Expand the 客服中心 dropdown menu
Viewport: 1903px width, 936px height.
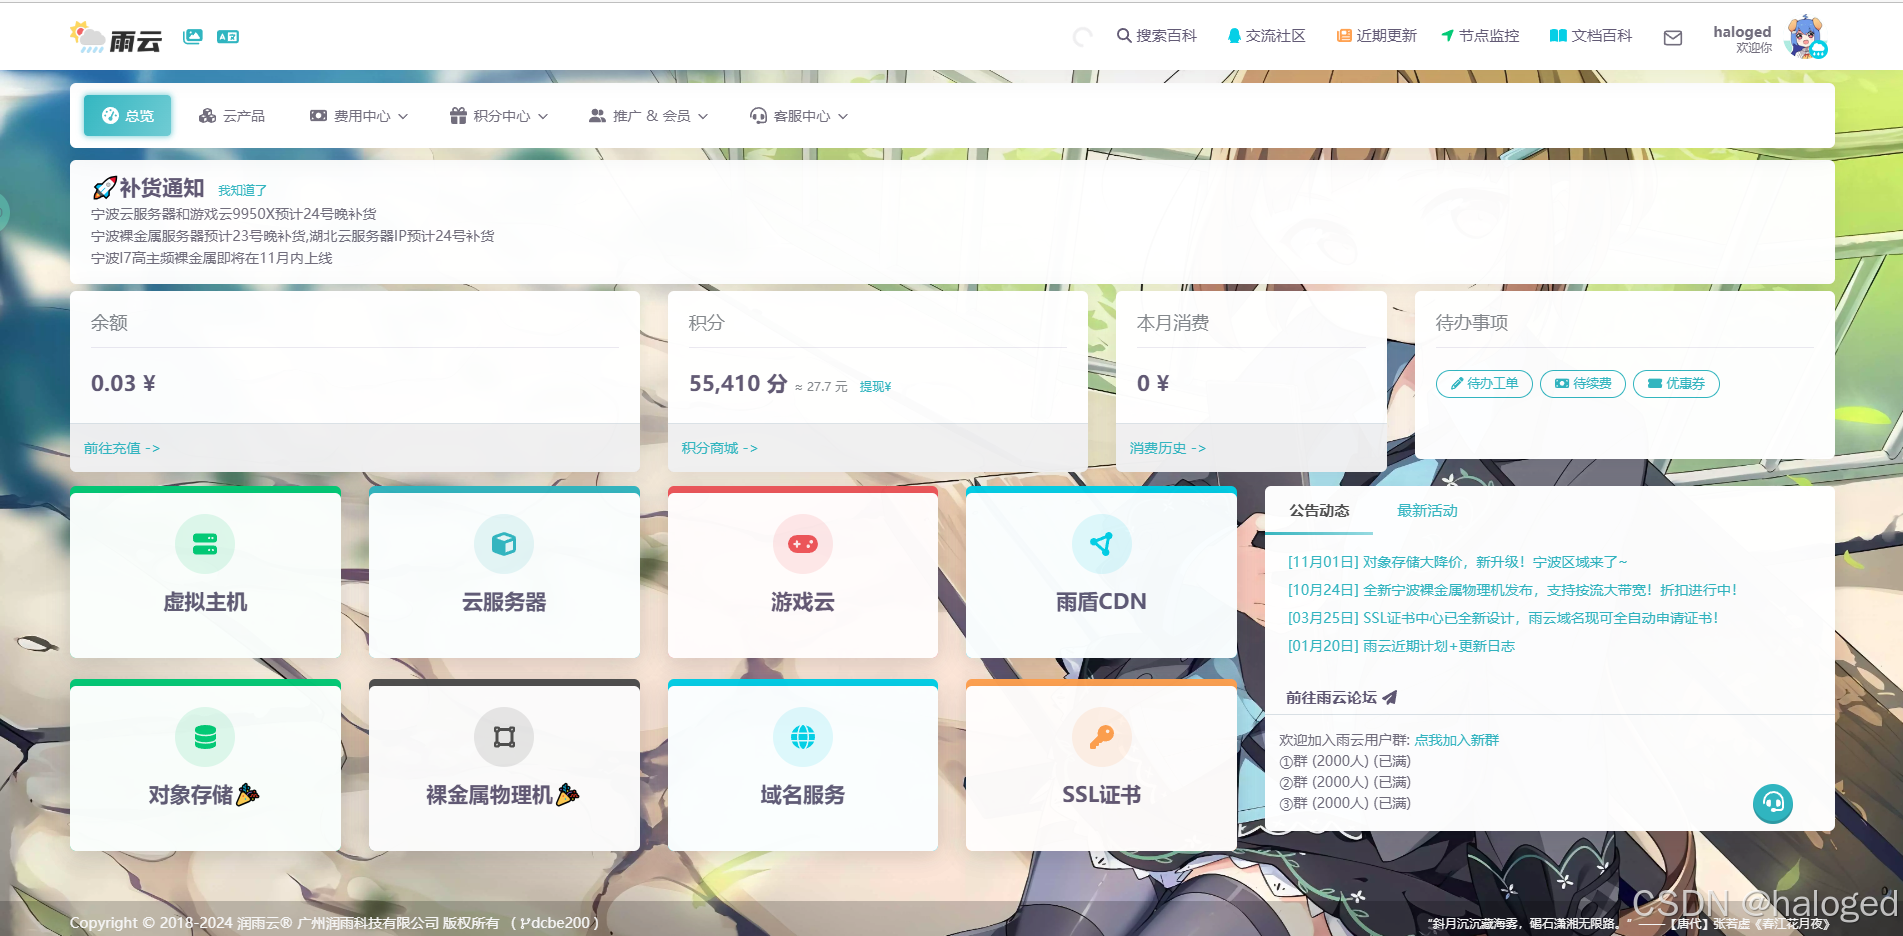pyautogui.click(x=799, y=116)
